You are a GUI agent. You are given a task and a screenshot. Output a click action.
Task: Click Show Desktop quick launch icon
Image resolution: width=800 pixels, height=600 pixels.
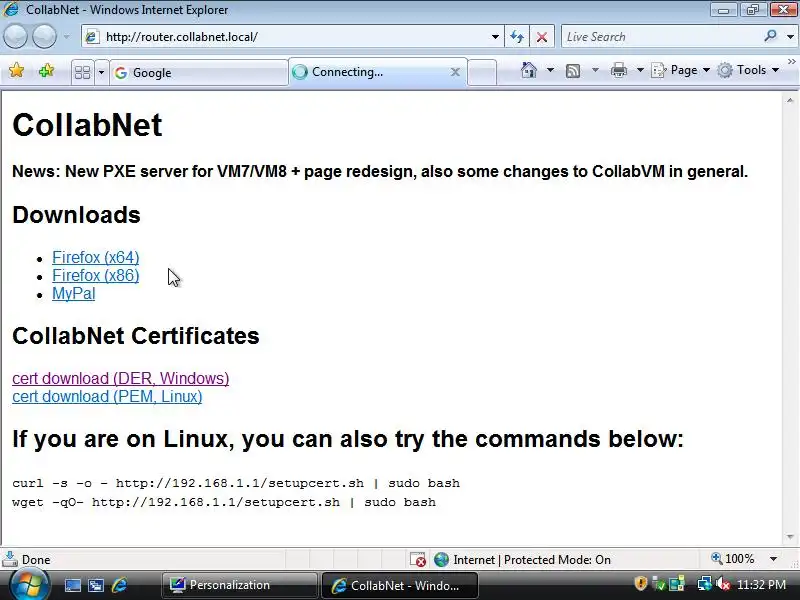click(72, 585)
